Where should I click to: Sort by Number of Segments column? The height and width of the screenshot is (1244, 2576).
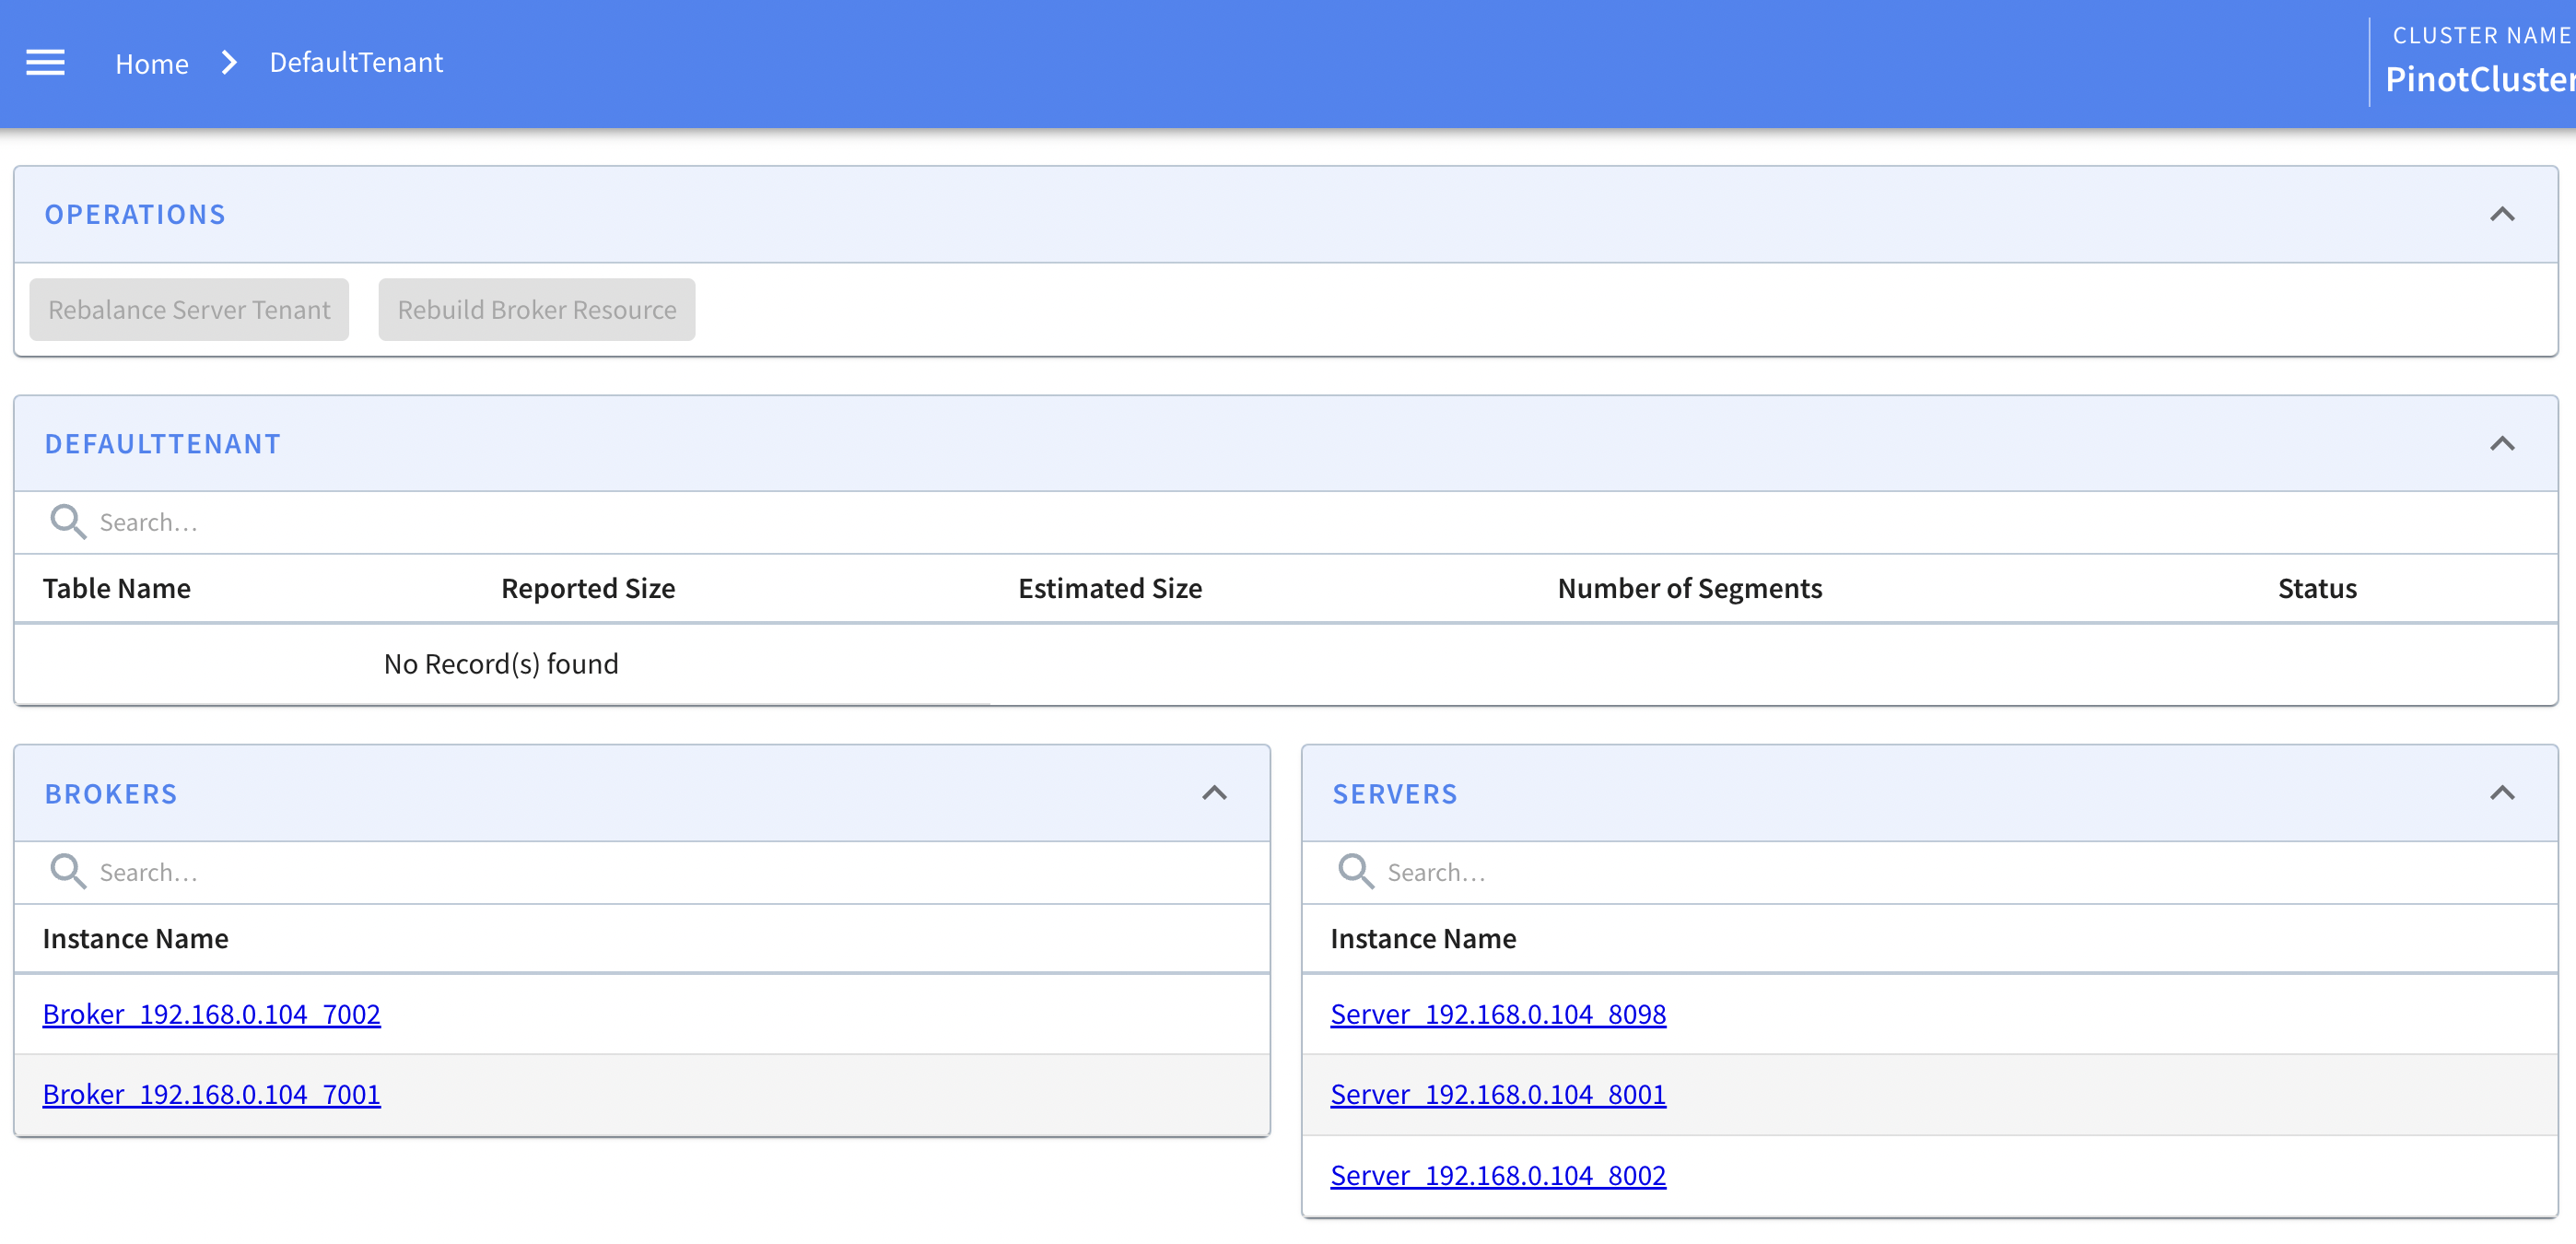coord(1689,588)
